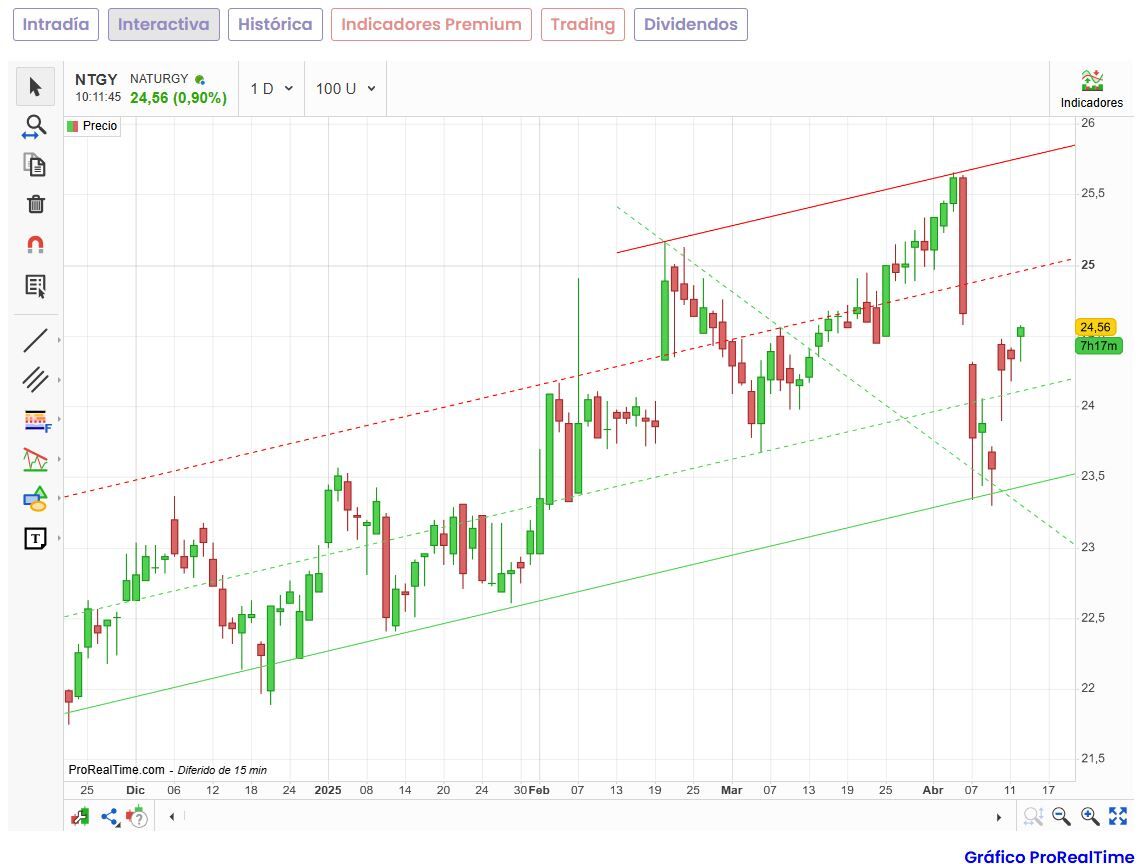Open the Trading tab
This screenshot has height=864, width=1141.
coord(583,25)
